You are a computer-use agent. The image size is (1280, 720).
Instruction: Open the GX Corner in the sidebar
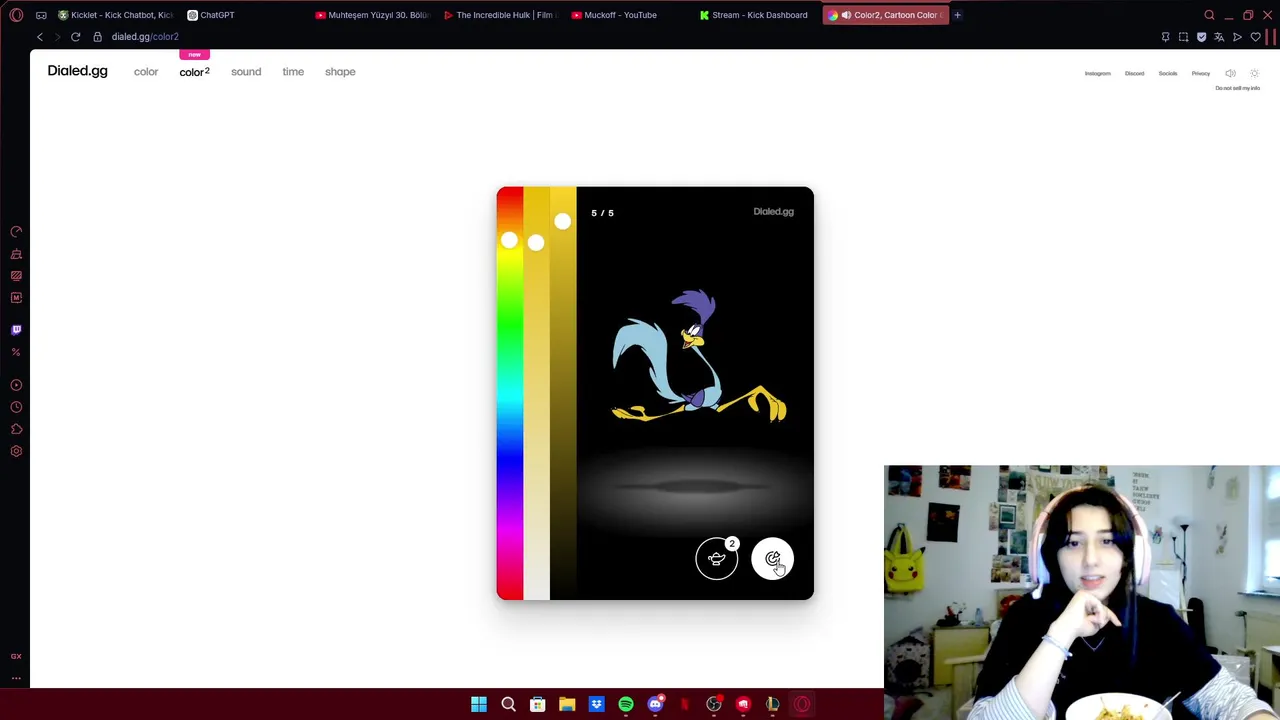(x=16, y=656)
